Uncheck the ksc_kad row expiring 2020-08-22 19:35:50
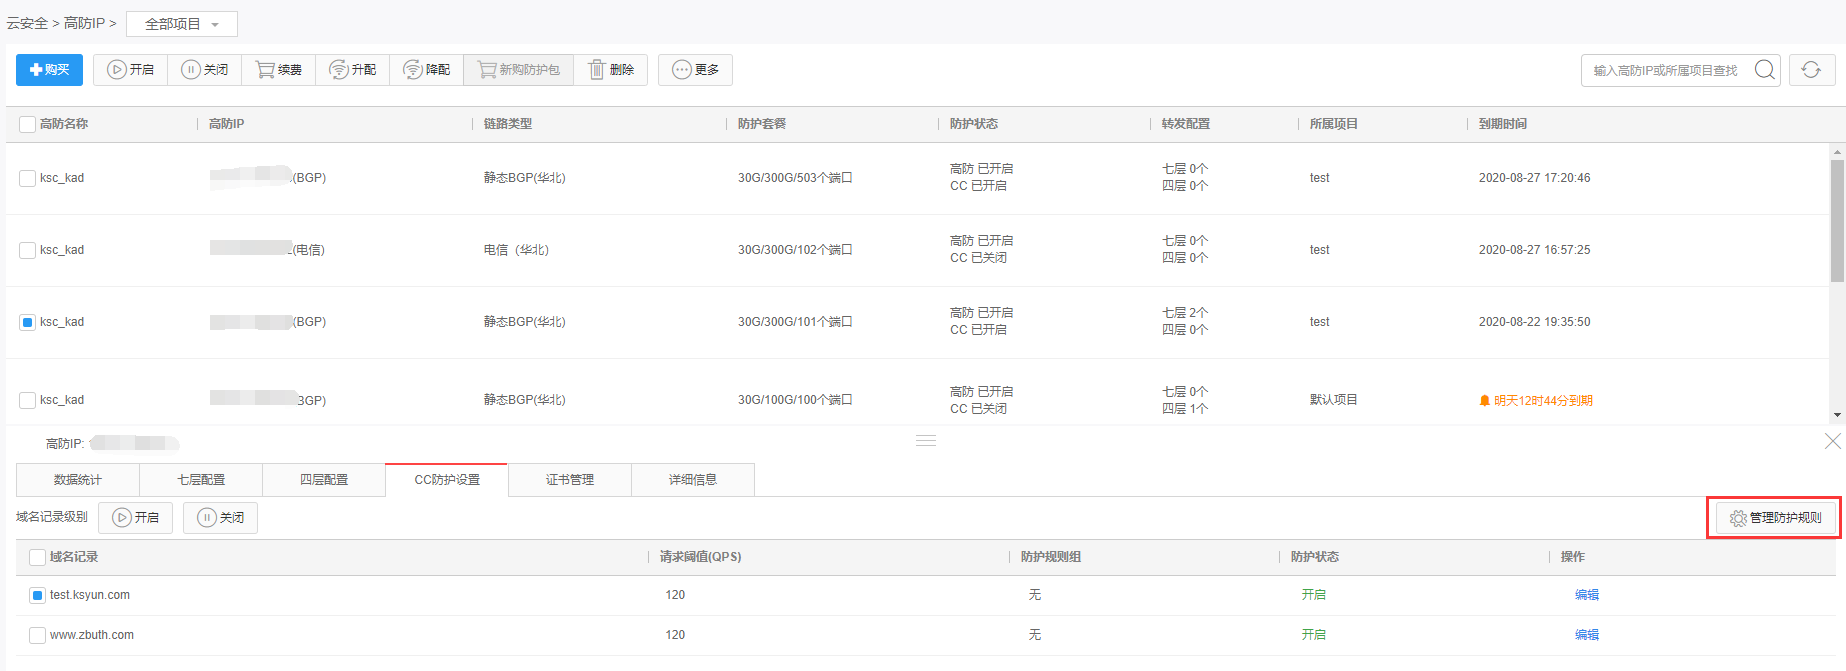1846x671 pixels. point(28,322)
